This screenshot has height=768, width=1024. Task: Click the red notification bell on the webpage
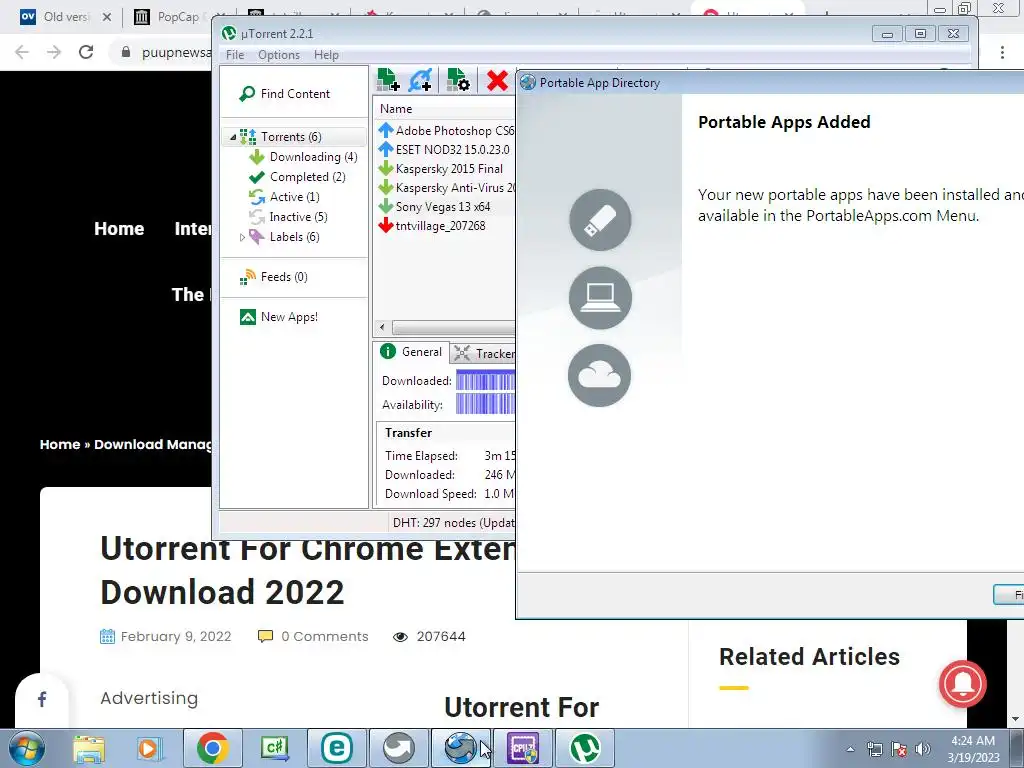coord(963,684)
